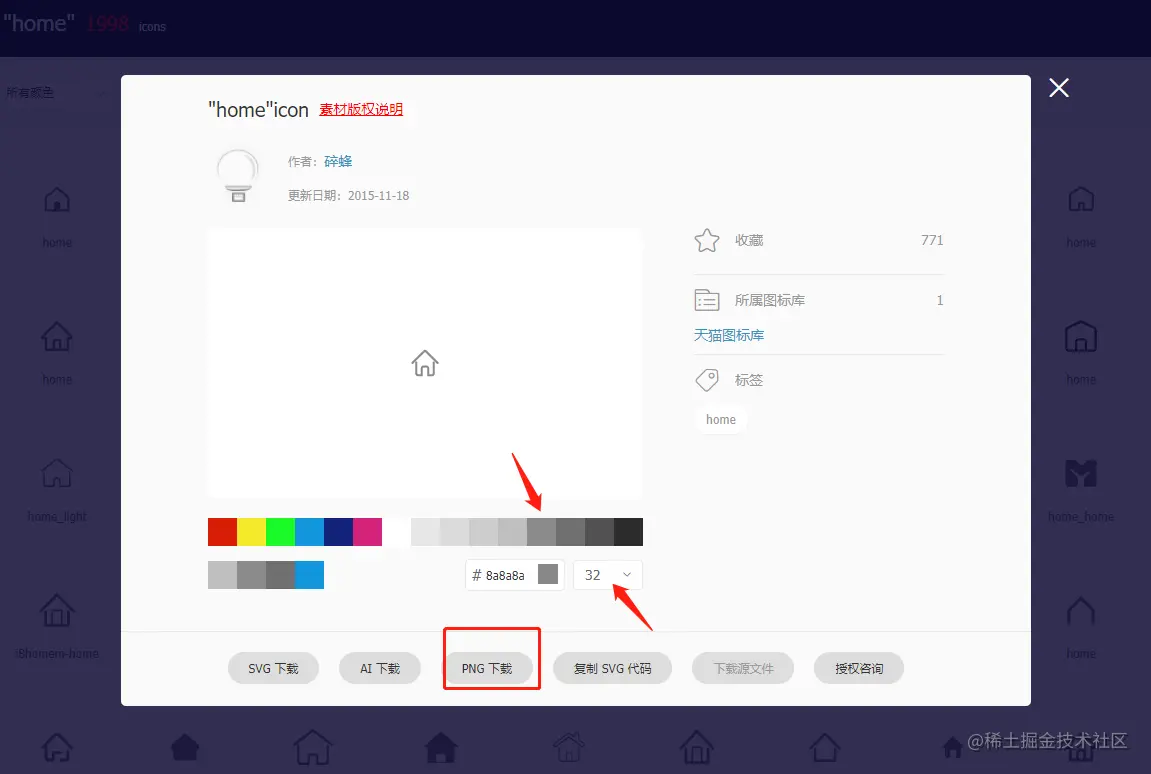Click the PNG 下载 button

coord(487,668)
